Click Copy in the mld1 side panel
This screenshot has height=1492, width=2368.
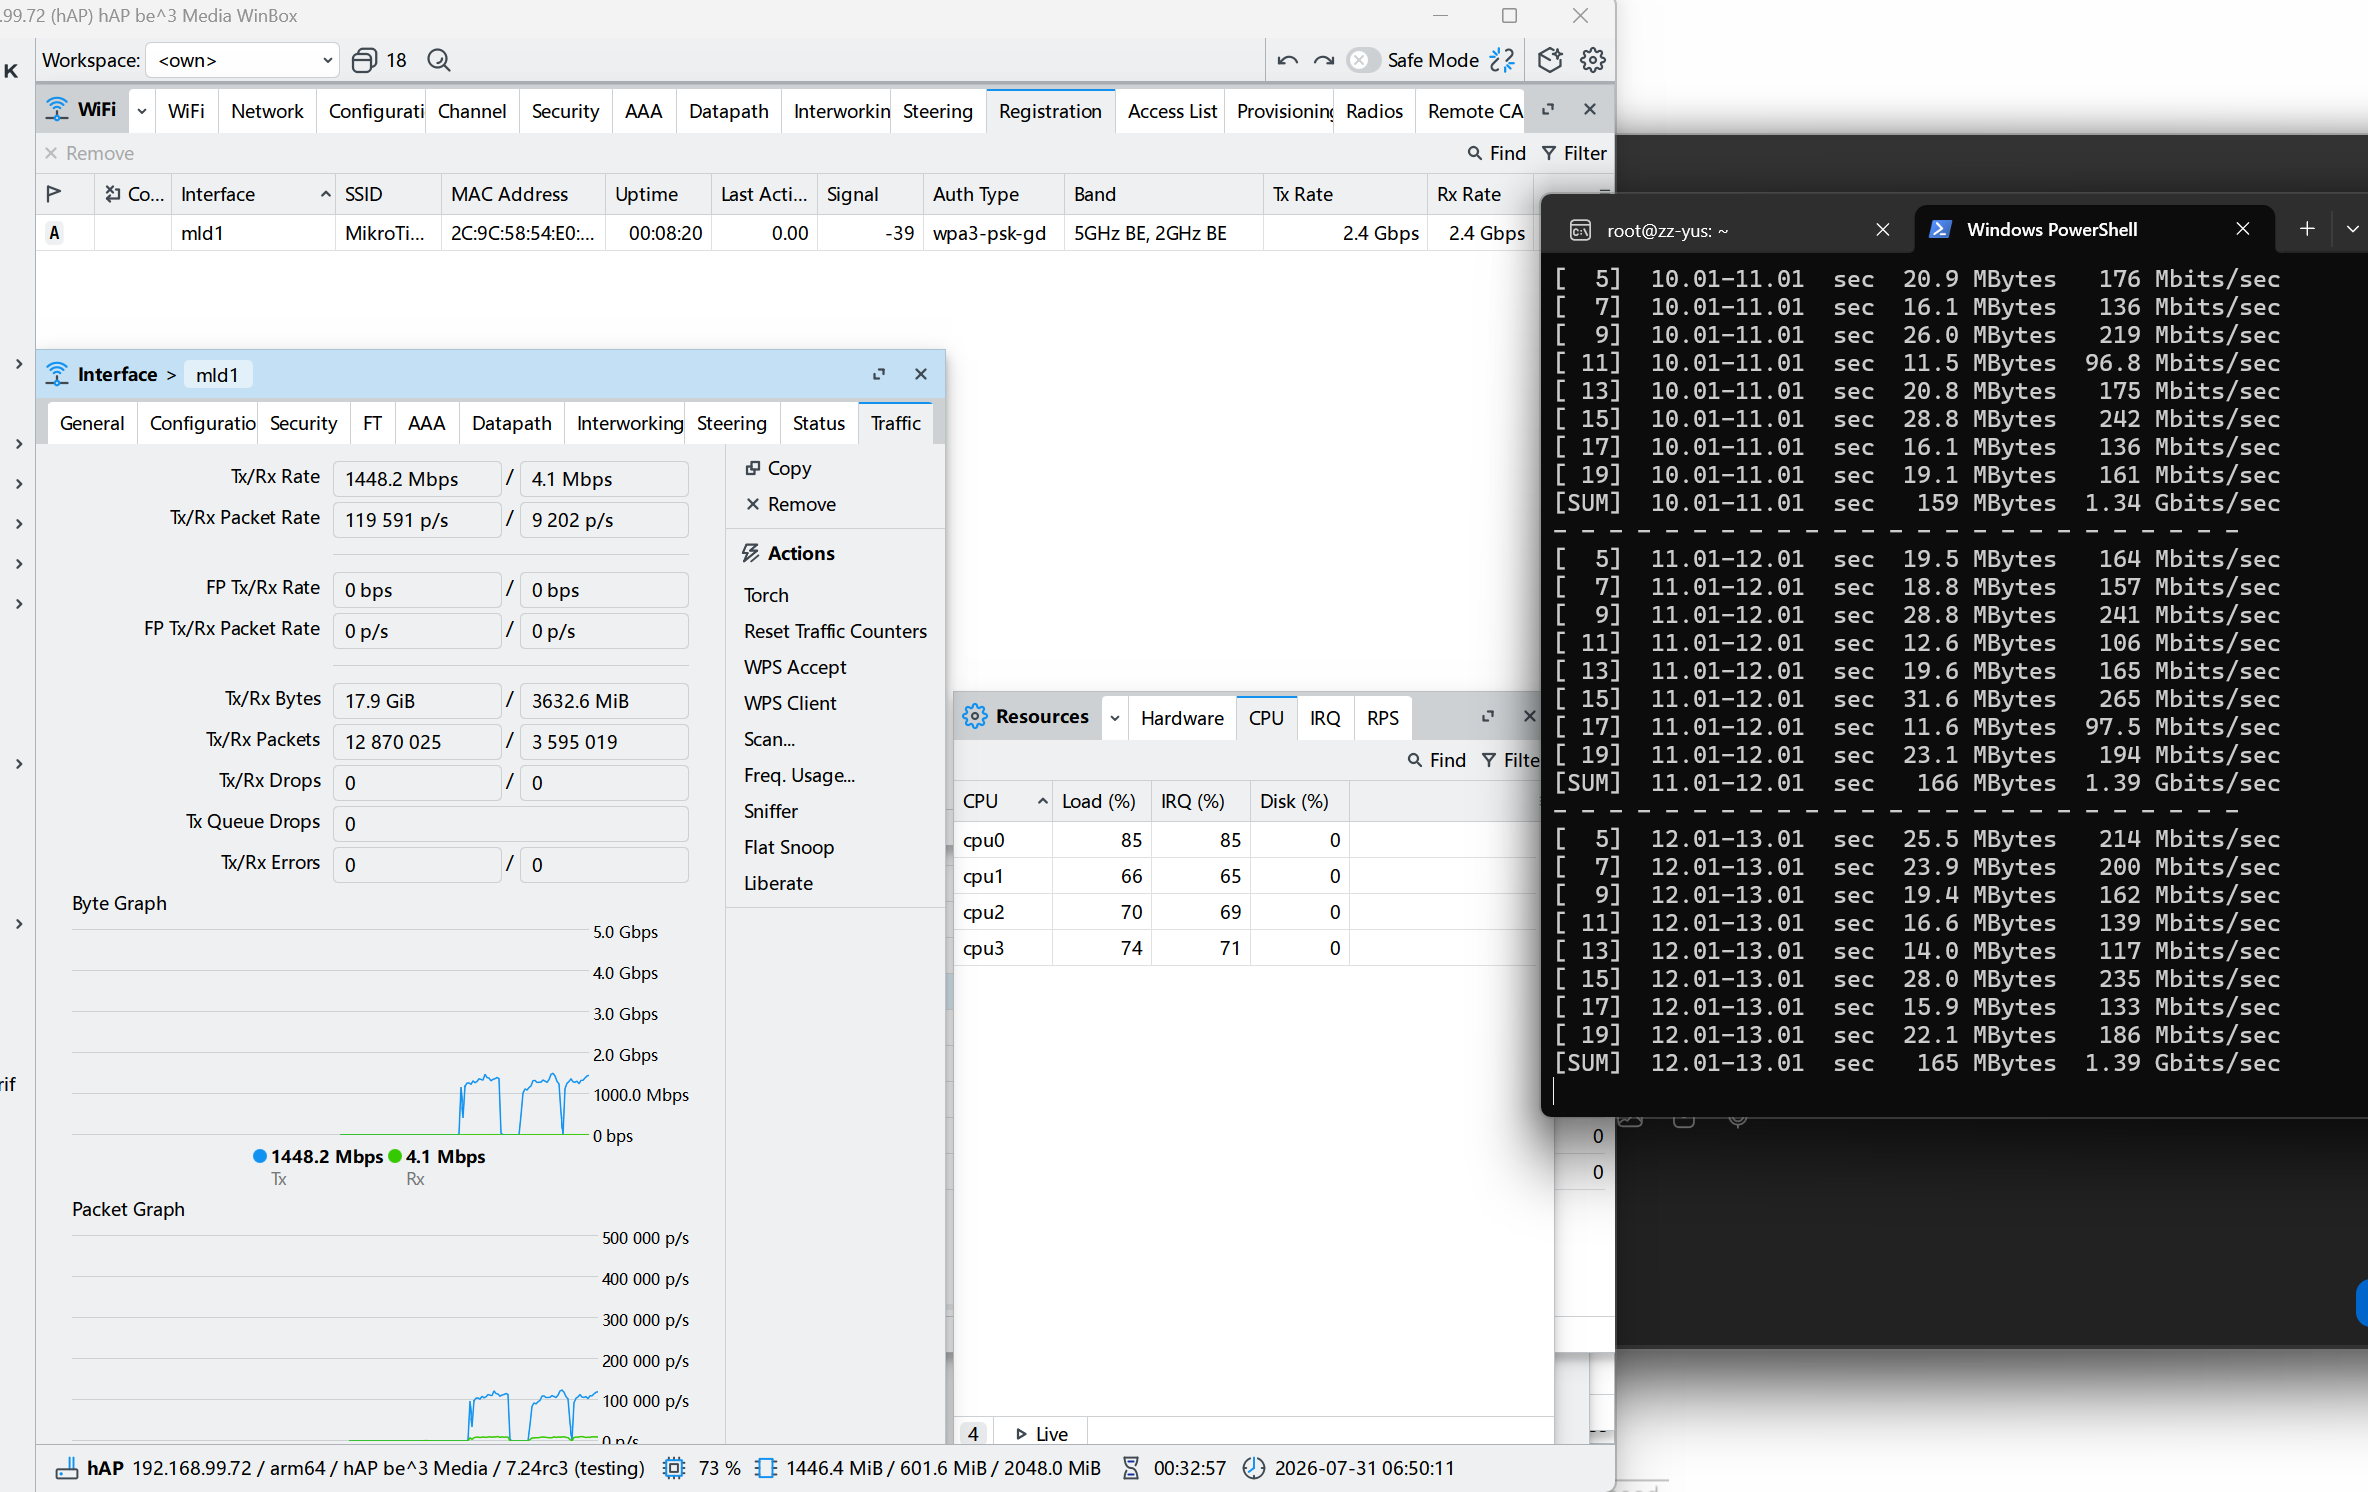pyautogui.click(x=778, y=468)
